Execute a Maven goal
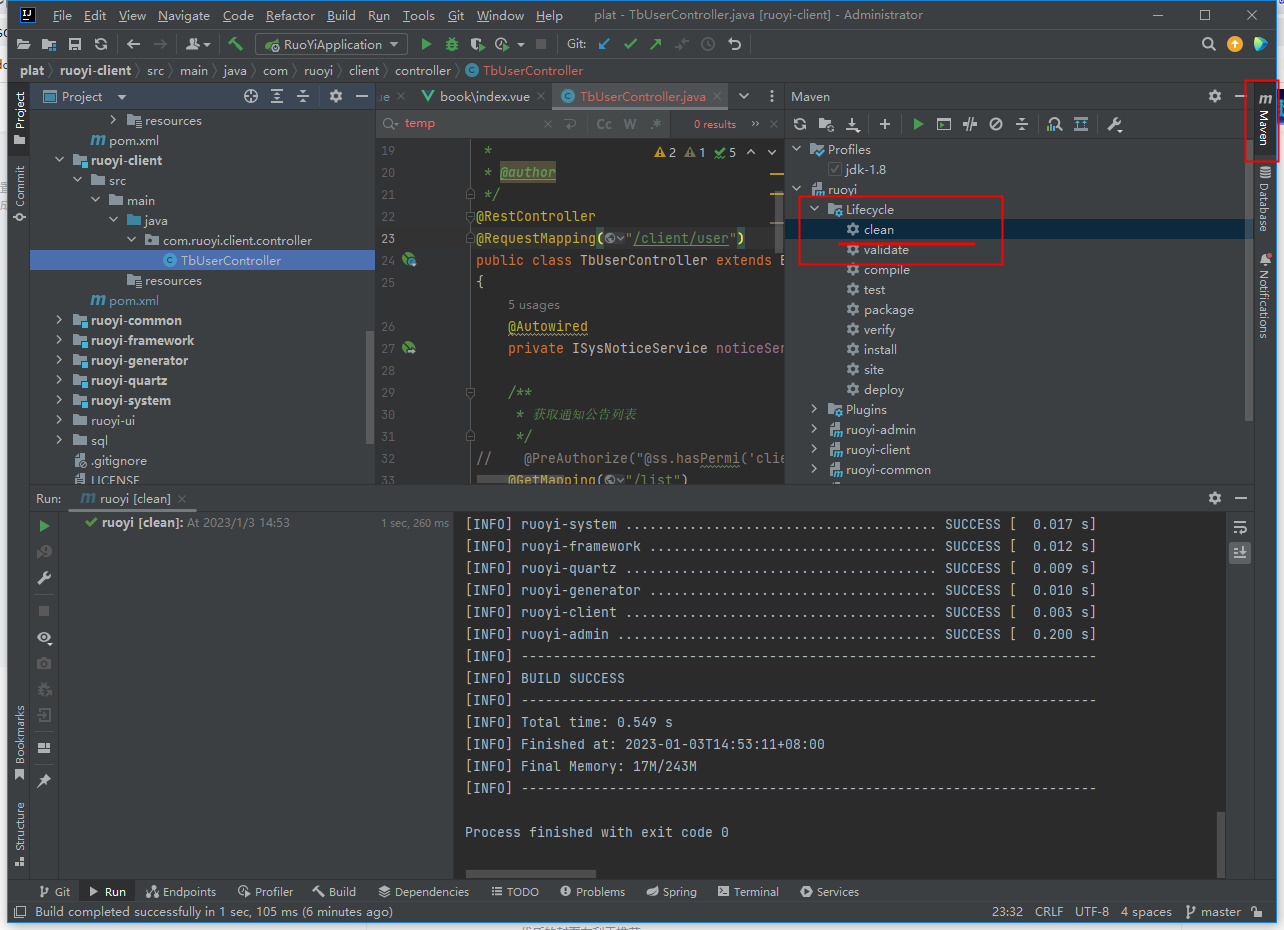1284x930 pixels. click(943, 124)
